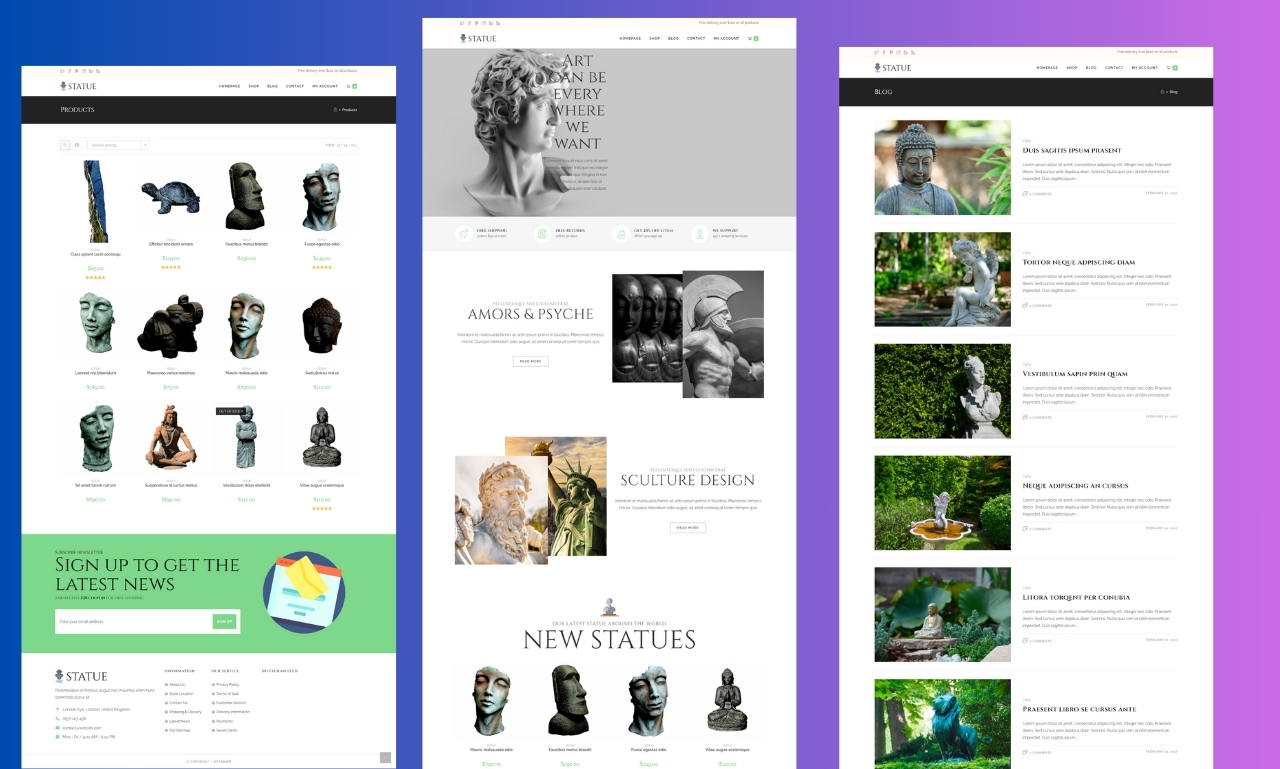This screenshot has height=769, width=1280.
Task: Click the scroll-to-top arrow button
Action: (385, 758)
